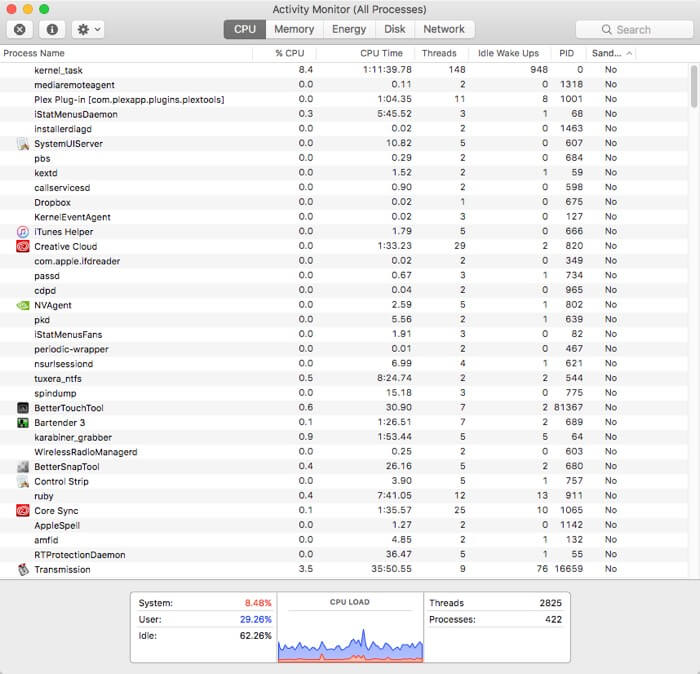The width and height of the screenshot is (700, 674).
Task: Click the System 8.48% value
Action: [x=258, y=603]
